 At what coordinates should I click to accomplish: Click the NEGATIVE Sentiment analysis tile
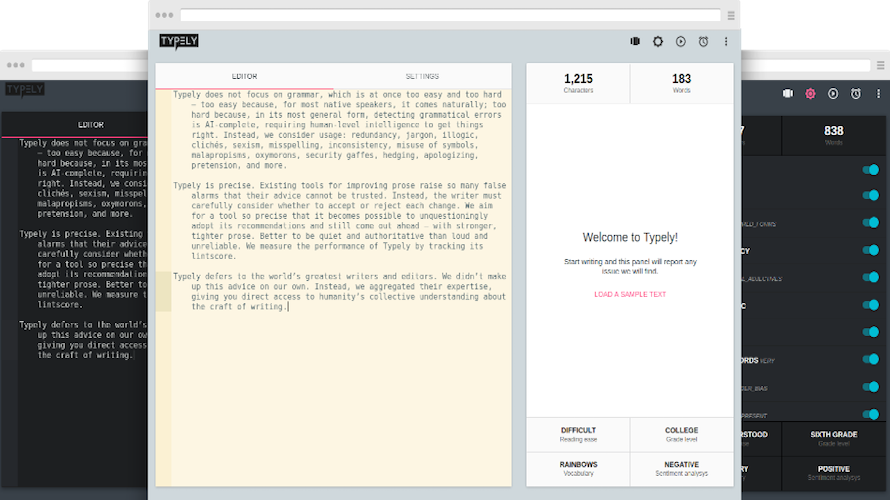682,469
